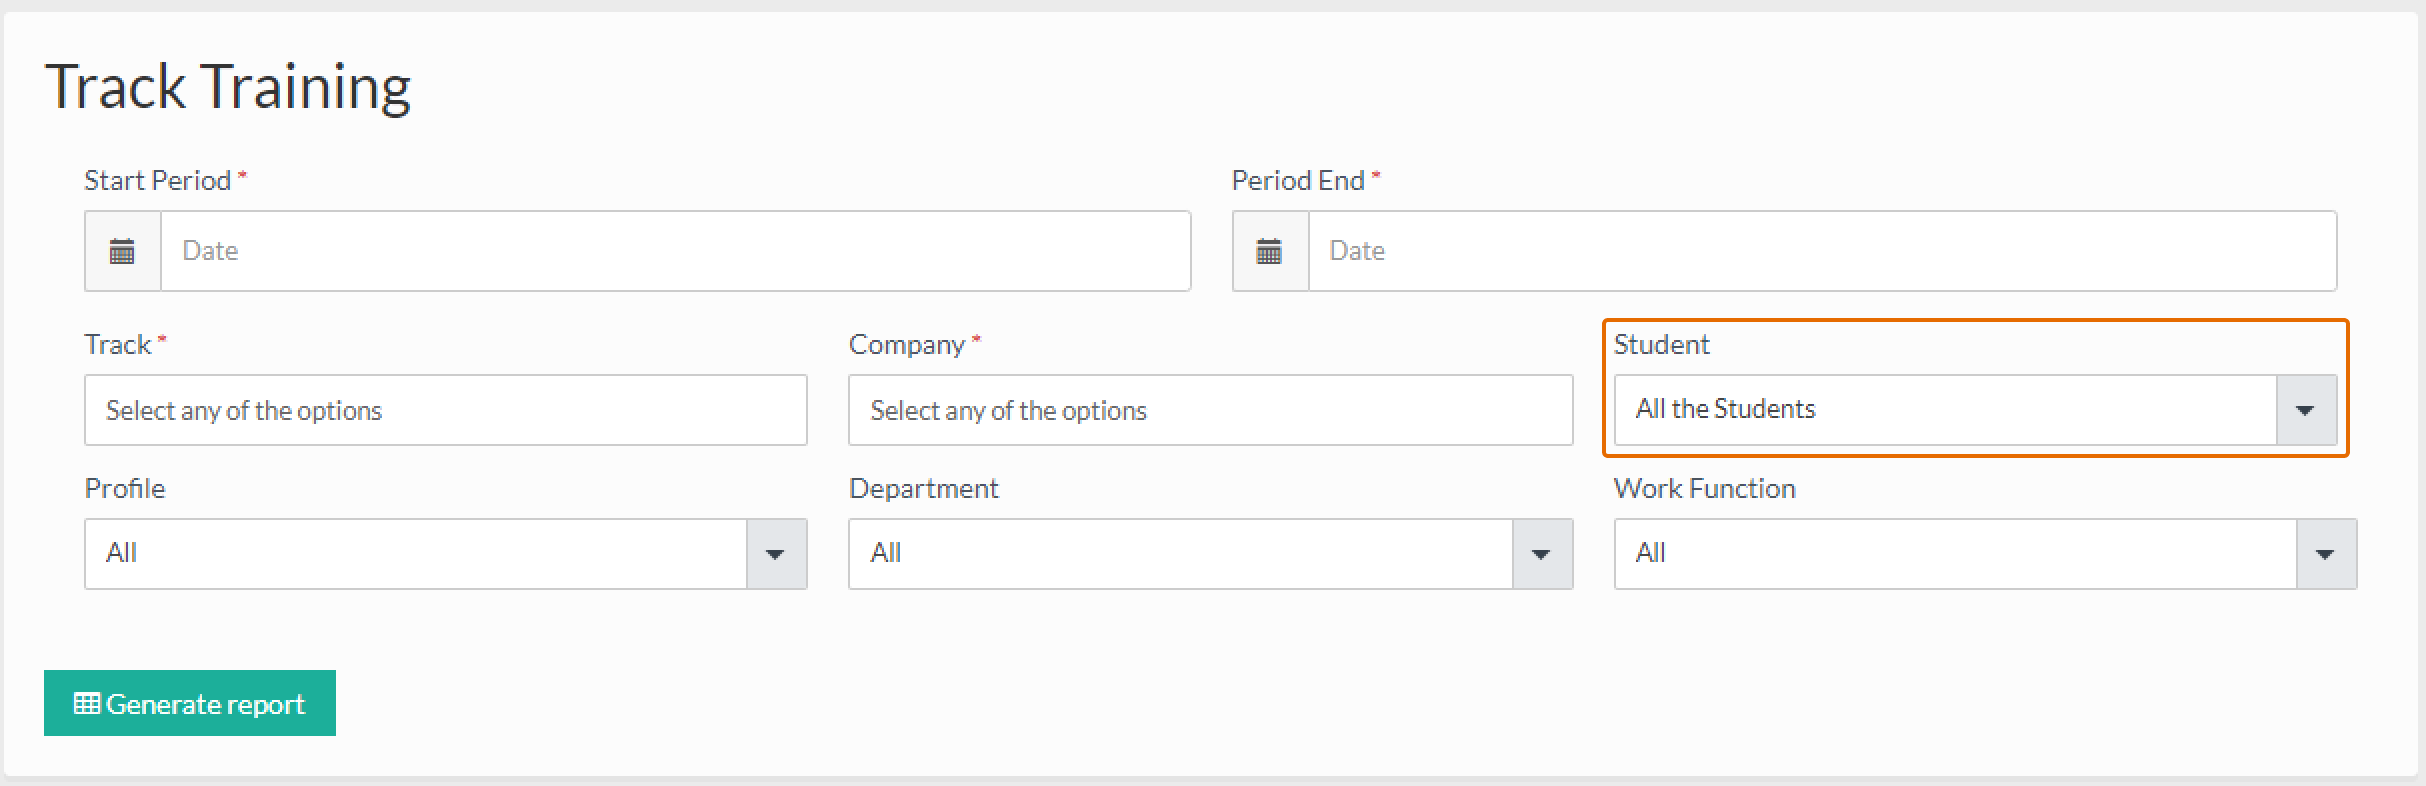2426x786 pixels.
Task: Focus the Period End date field
Action: click(1822, 251)
